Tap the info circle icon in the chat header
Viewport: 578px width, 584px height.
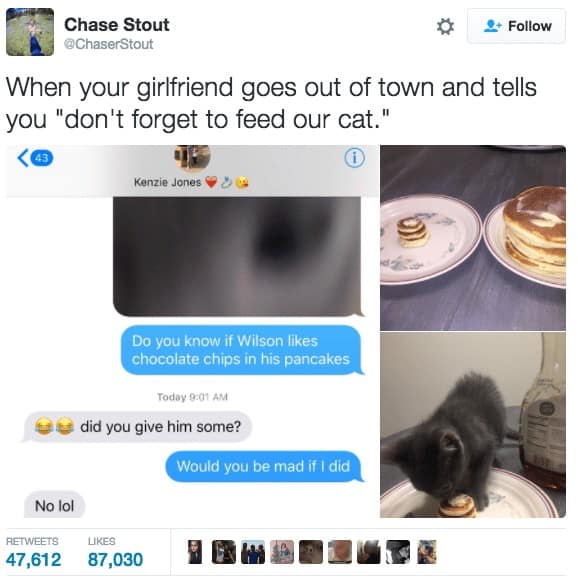pos(354,158)
